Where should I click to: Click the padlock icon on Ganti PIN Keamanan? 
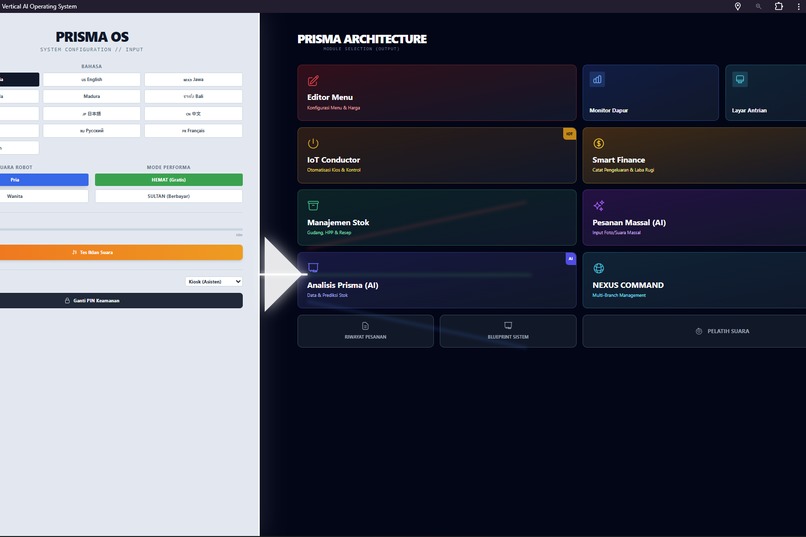coord(67,301)
